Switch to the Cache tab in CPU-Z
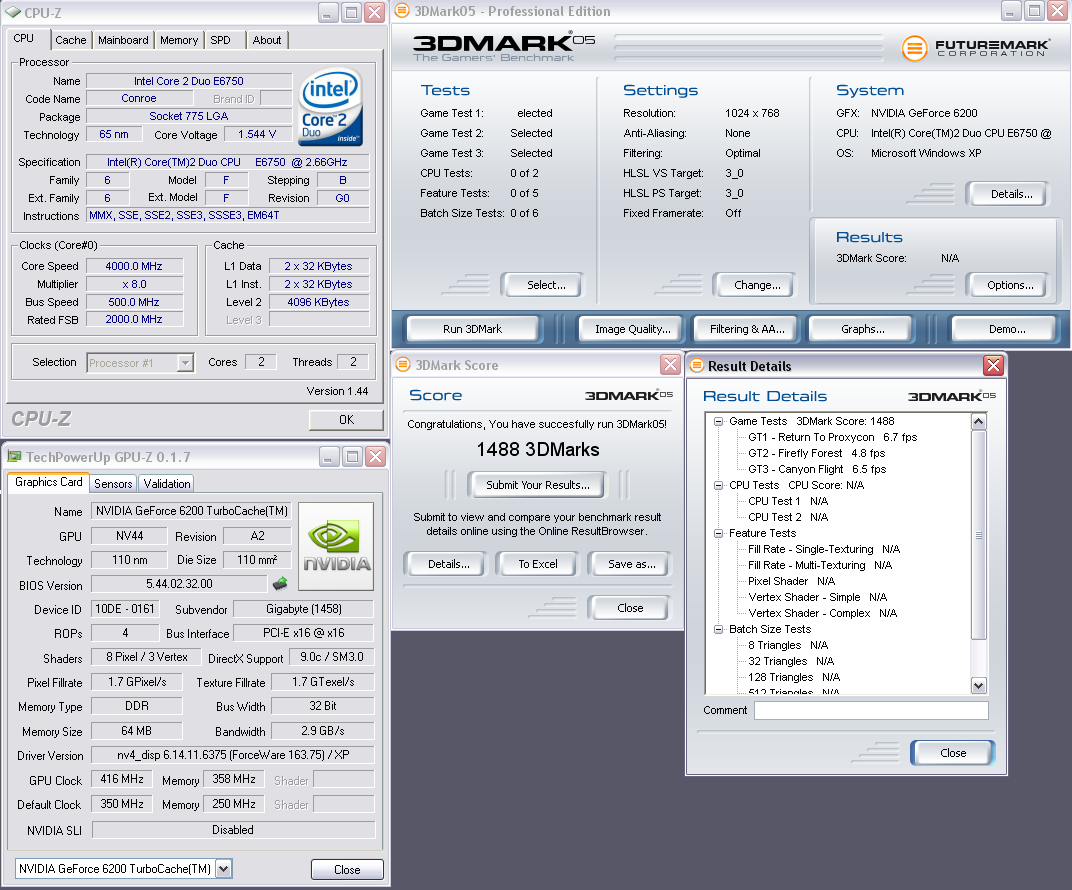This screenshot has height=890, width=1072. 70,40
